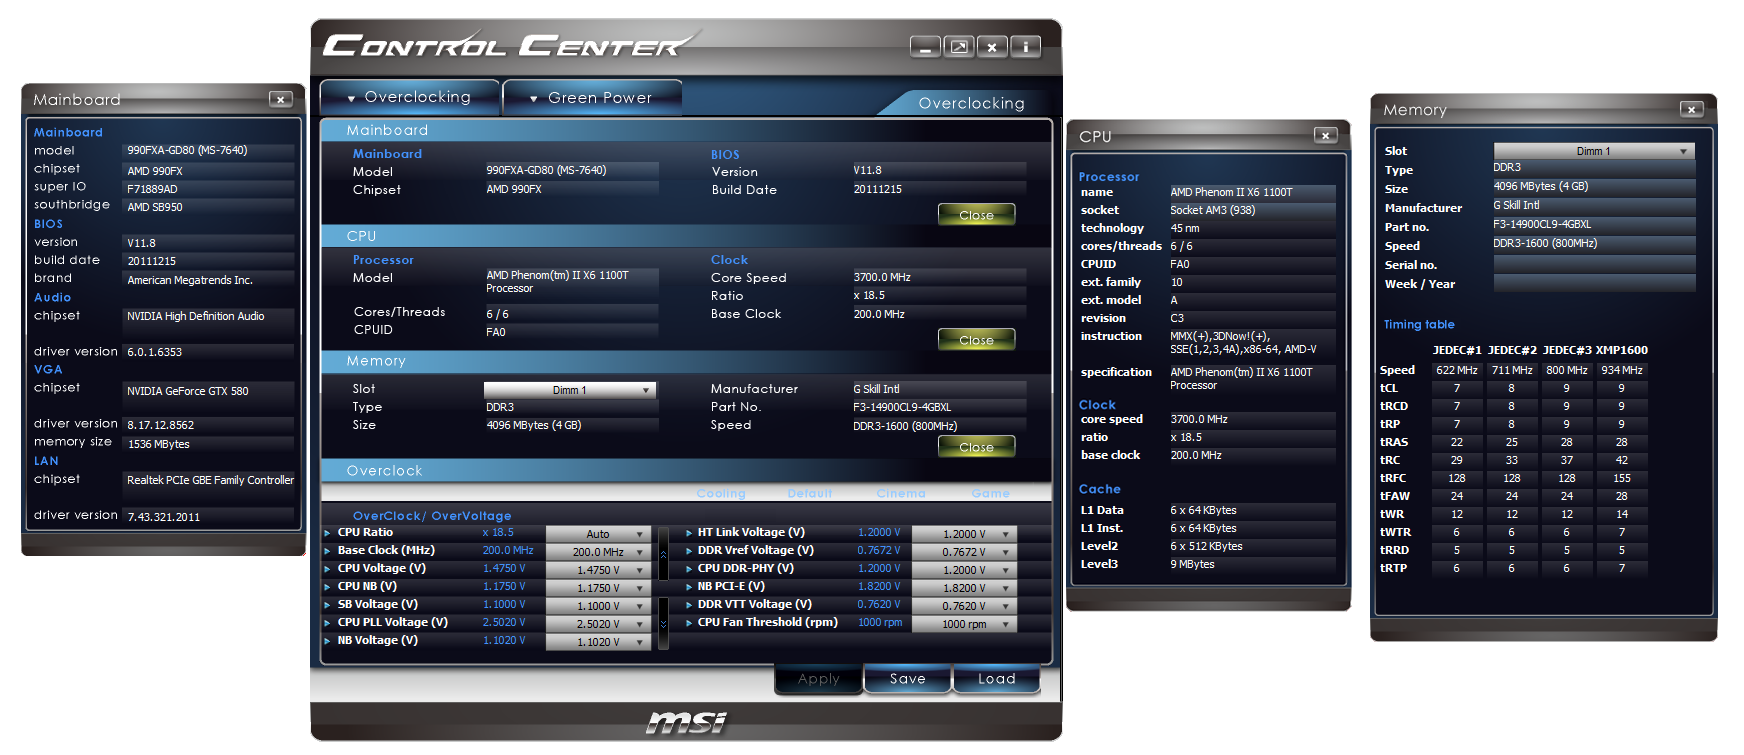Viewport: 1744px width, 755px height.
Task: Expand the CPU DDR-PHY (V) row arrow
Action: pyautogui.click(x=689, y=569)
